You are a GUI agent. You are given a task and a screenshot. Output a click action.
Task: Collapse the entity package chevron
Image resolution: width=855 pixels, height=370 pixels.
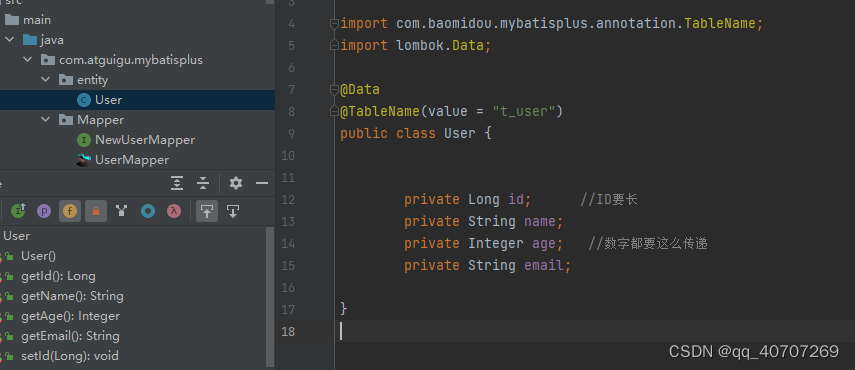click(x=46, y=80)
